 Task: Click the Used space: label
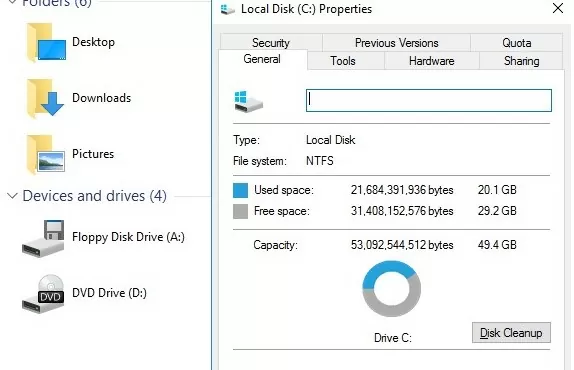(x=284, y=190)
